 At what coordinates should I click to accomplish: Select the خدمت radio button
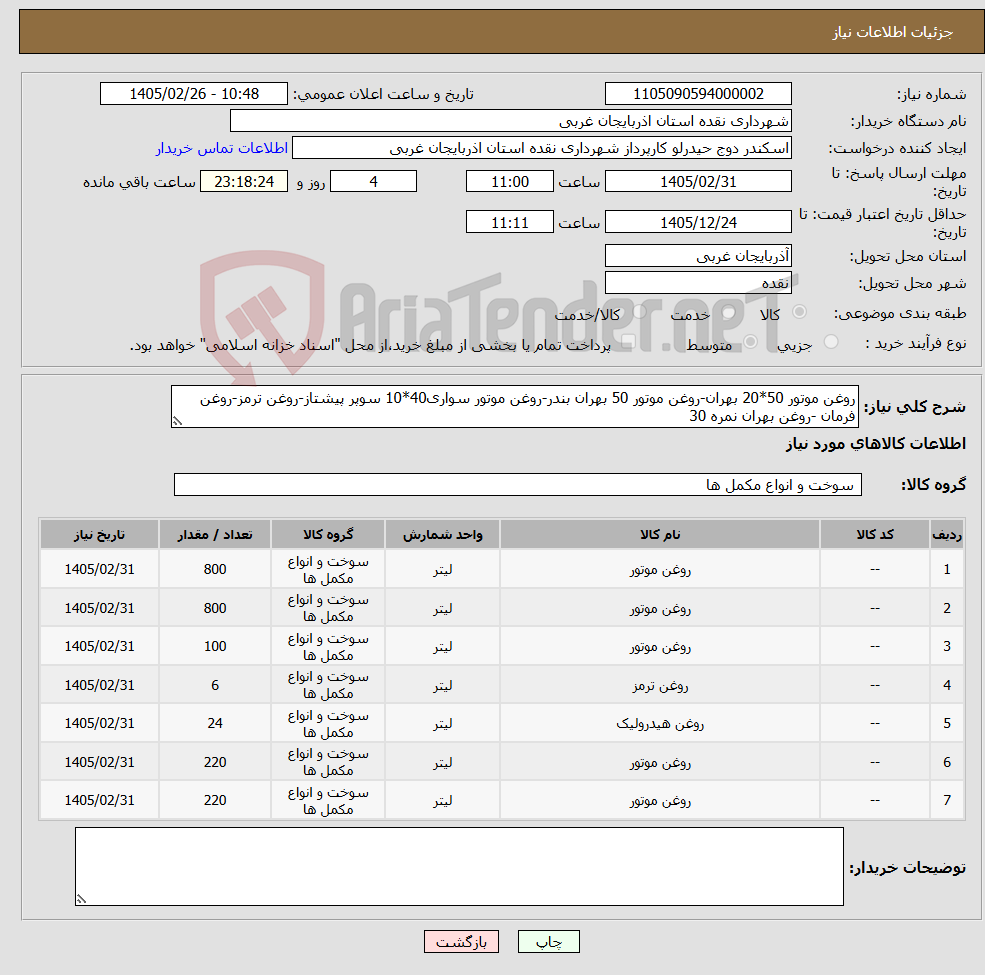729,312
